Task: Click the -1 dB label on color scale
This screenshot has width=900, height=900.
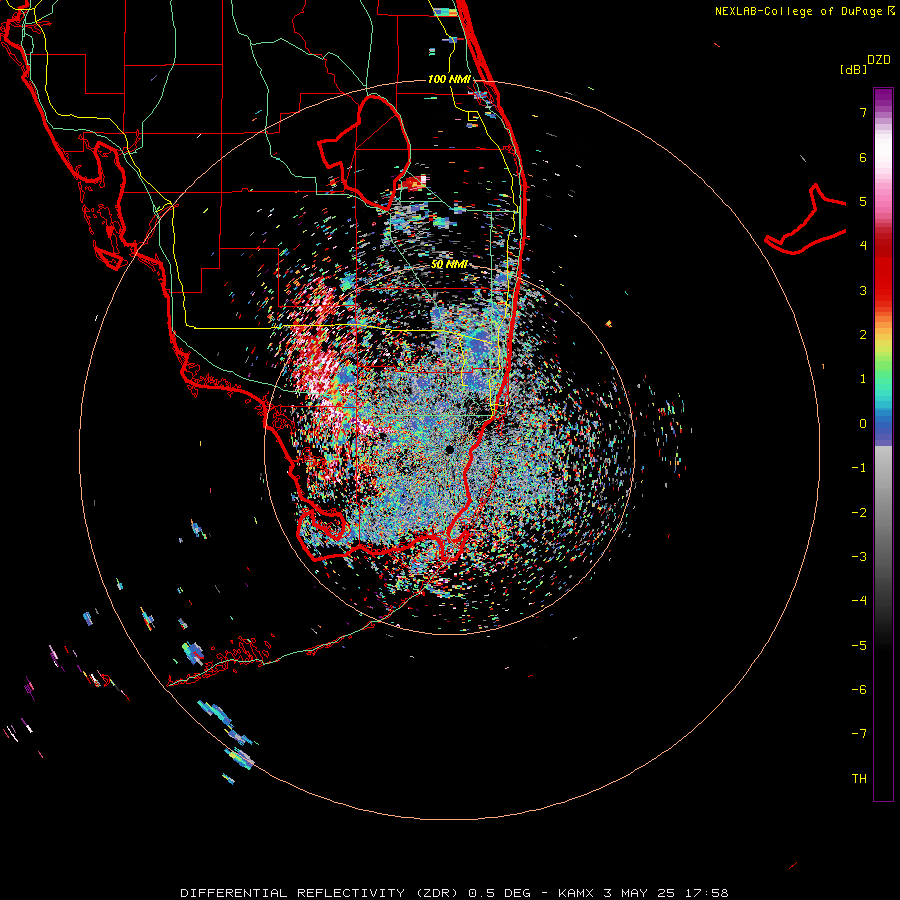Action: [x=859, y=468]
